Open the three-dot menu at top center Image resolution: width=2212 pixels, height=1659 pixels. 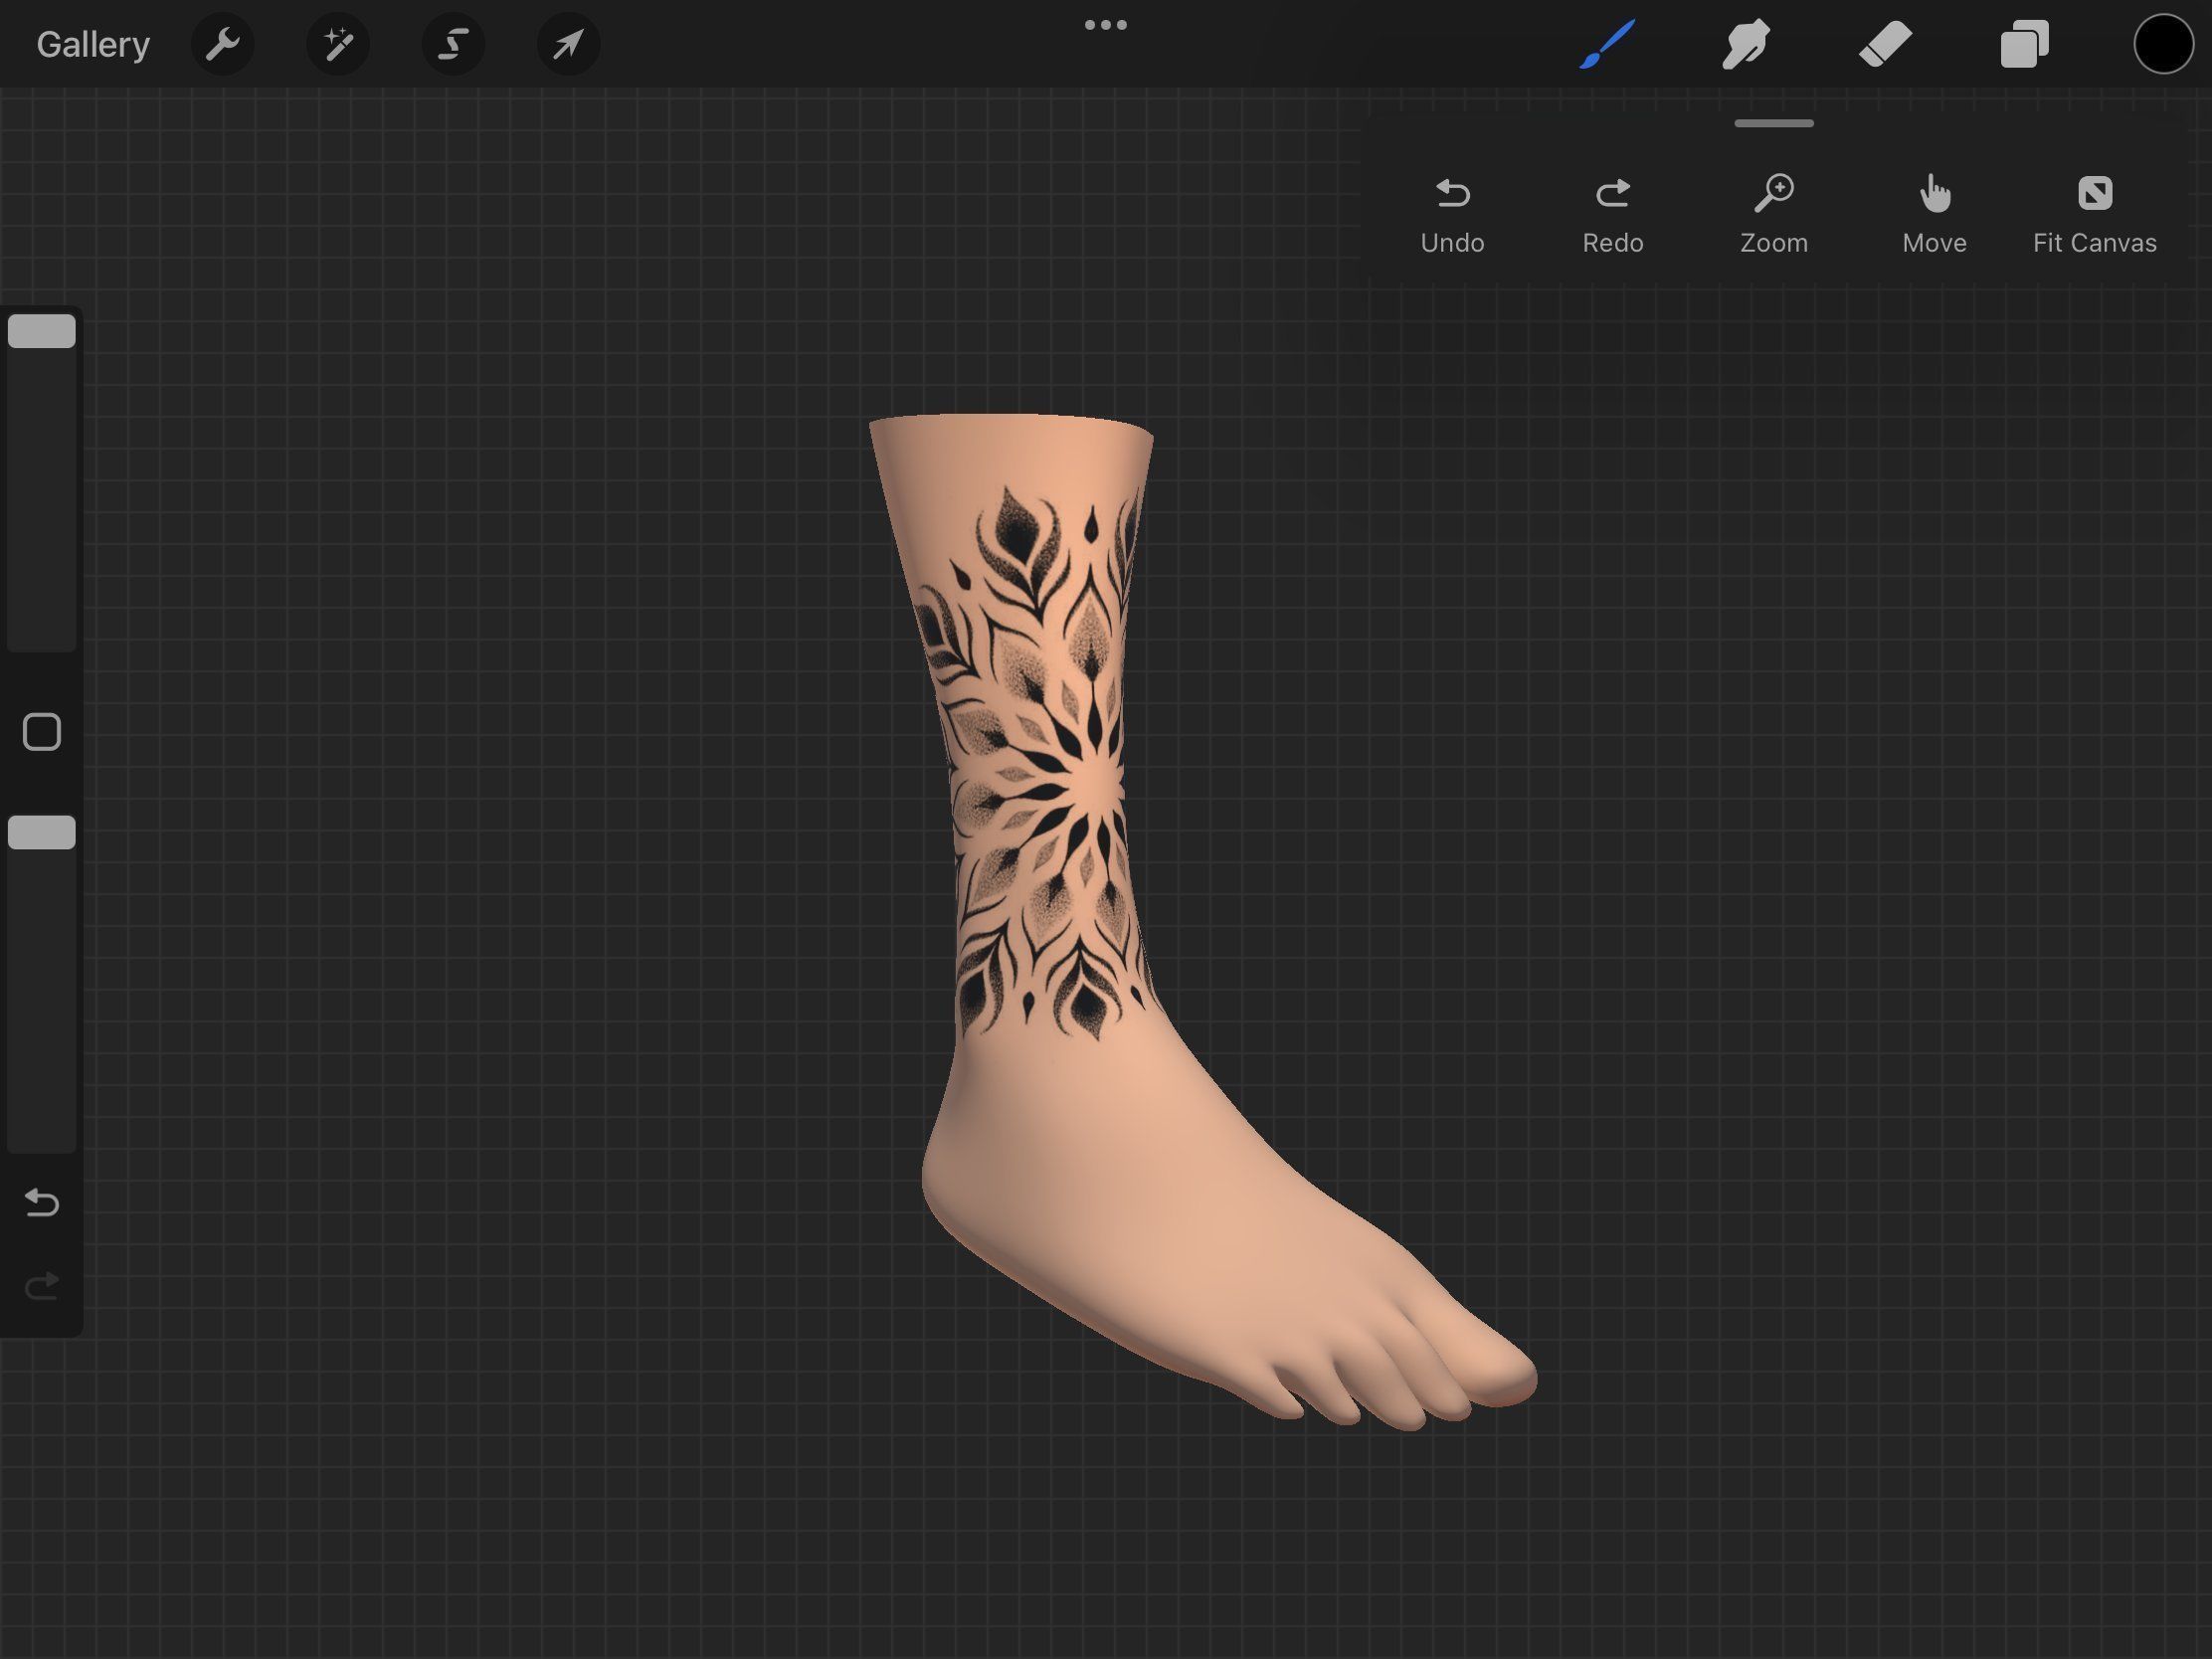point(1106,25)
